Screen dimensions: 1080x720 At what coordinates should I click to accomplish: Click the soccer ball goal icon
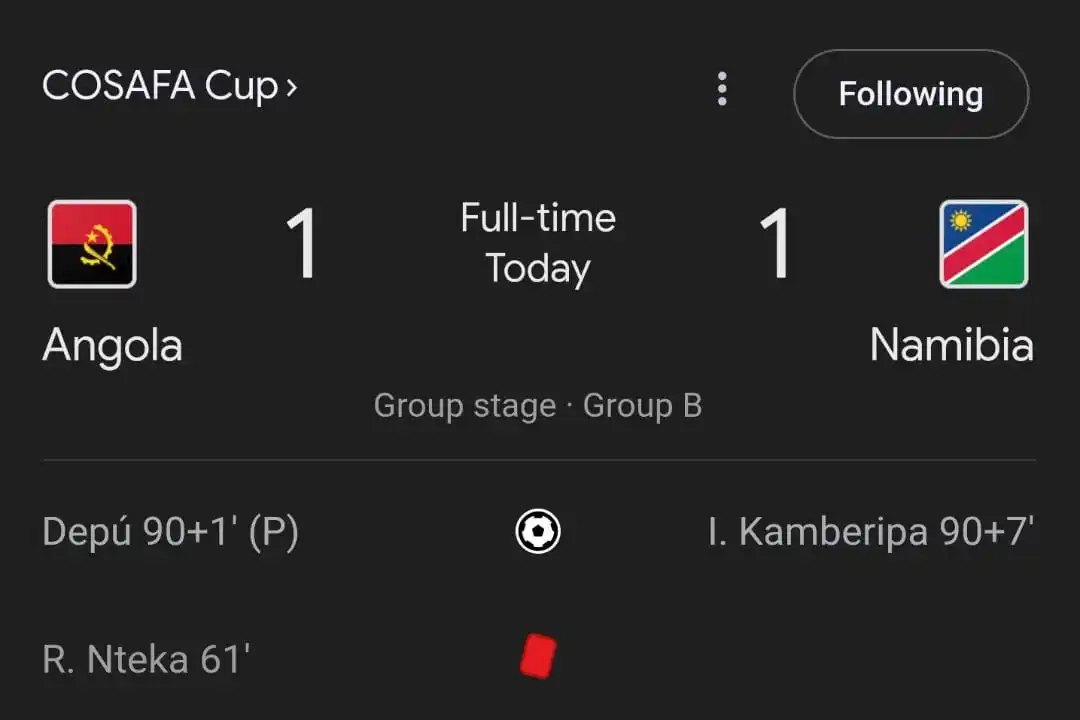(x=538, y=532)
